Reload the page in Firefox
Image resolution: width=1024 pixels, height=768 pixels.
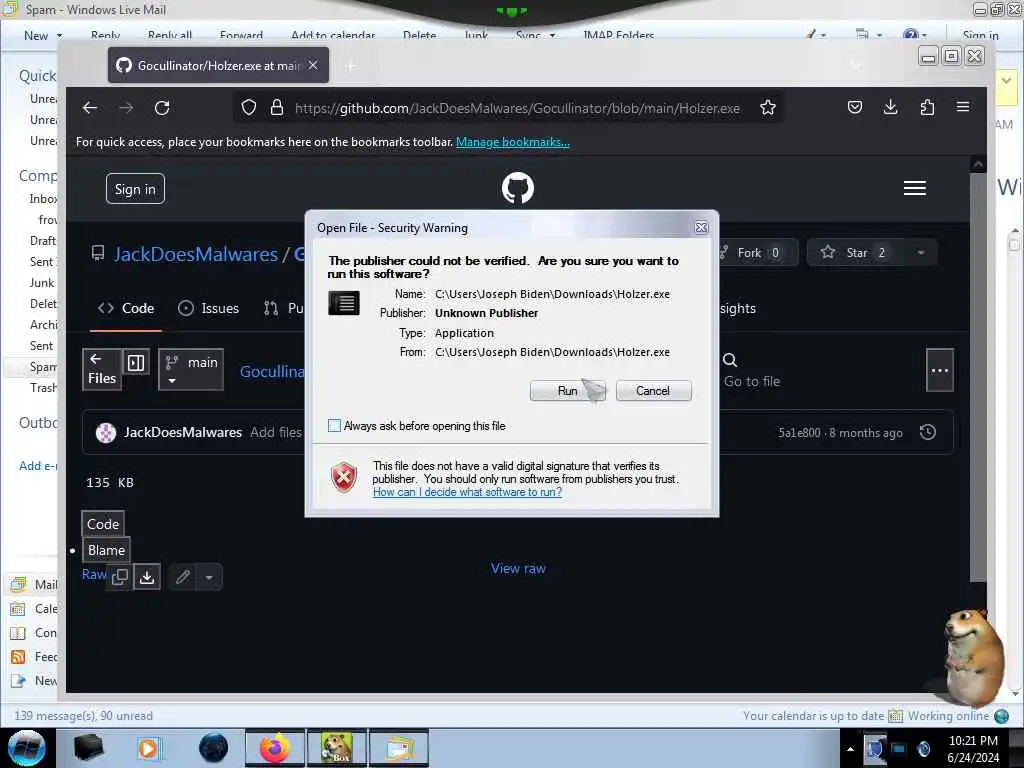(162, 108)
